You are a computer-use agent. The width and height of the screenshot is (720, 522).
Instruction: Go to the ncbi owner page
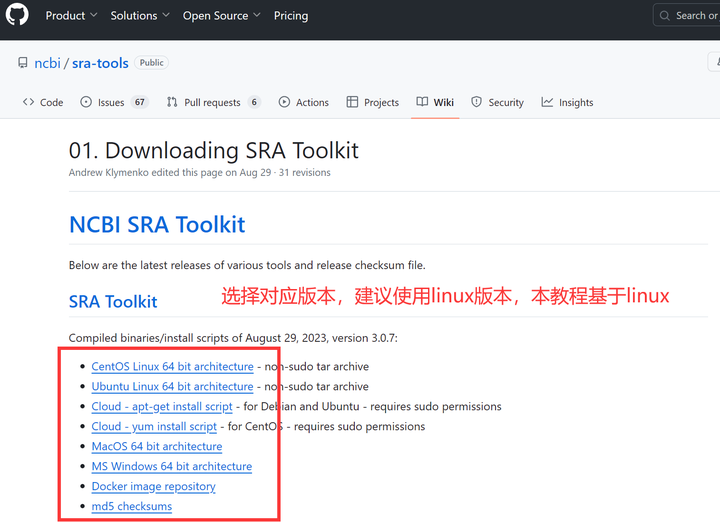pos(47,63)
